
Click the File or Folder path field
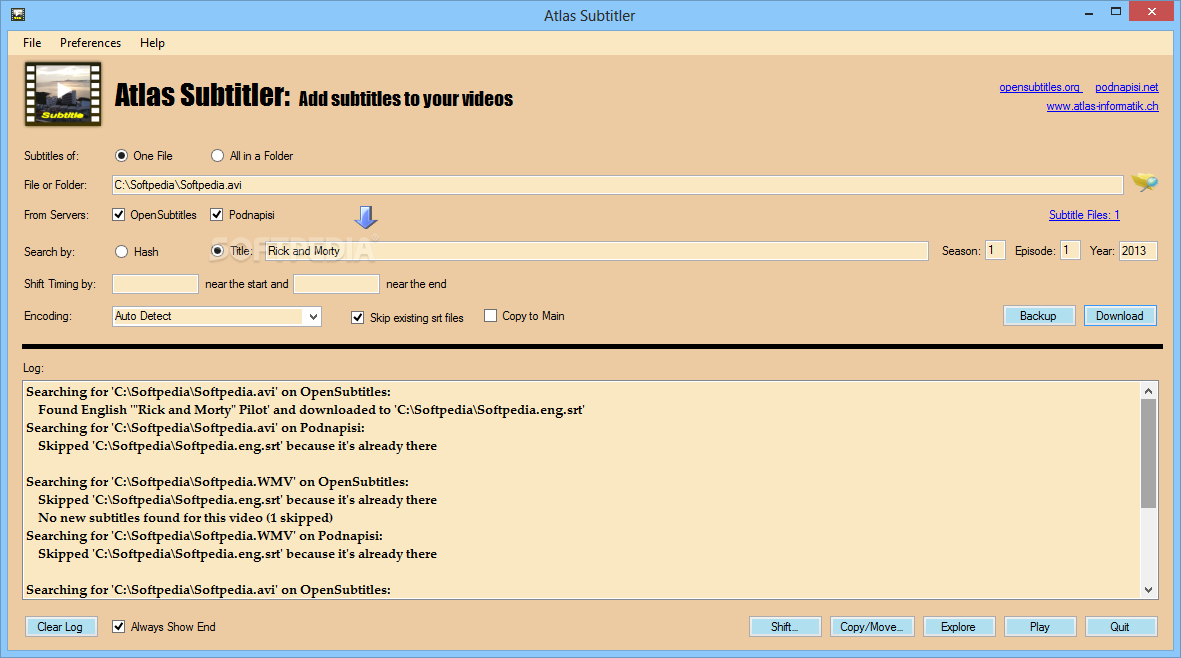(x=618, y=184)
